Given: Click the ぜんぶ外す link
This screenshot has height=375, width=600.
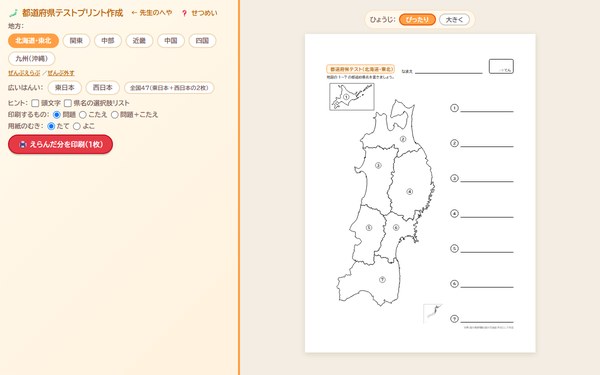Looking at the screenshot, I should pos(61,73).
